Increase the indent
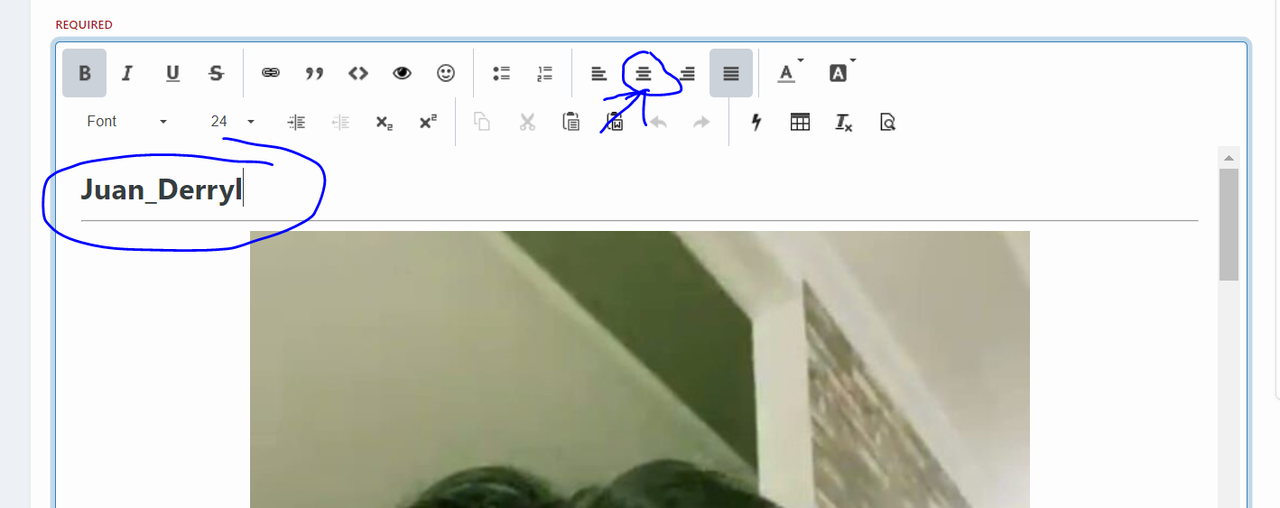Image resolution: width=1280 pixels, height=508 pixels. [x=296, y=122]
